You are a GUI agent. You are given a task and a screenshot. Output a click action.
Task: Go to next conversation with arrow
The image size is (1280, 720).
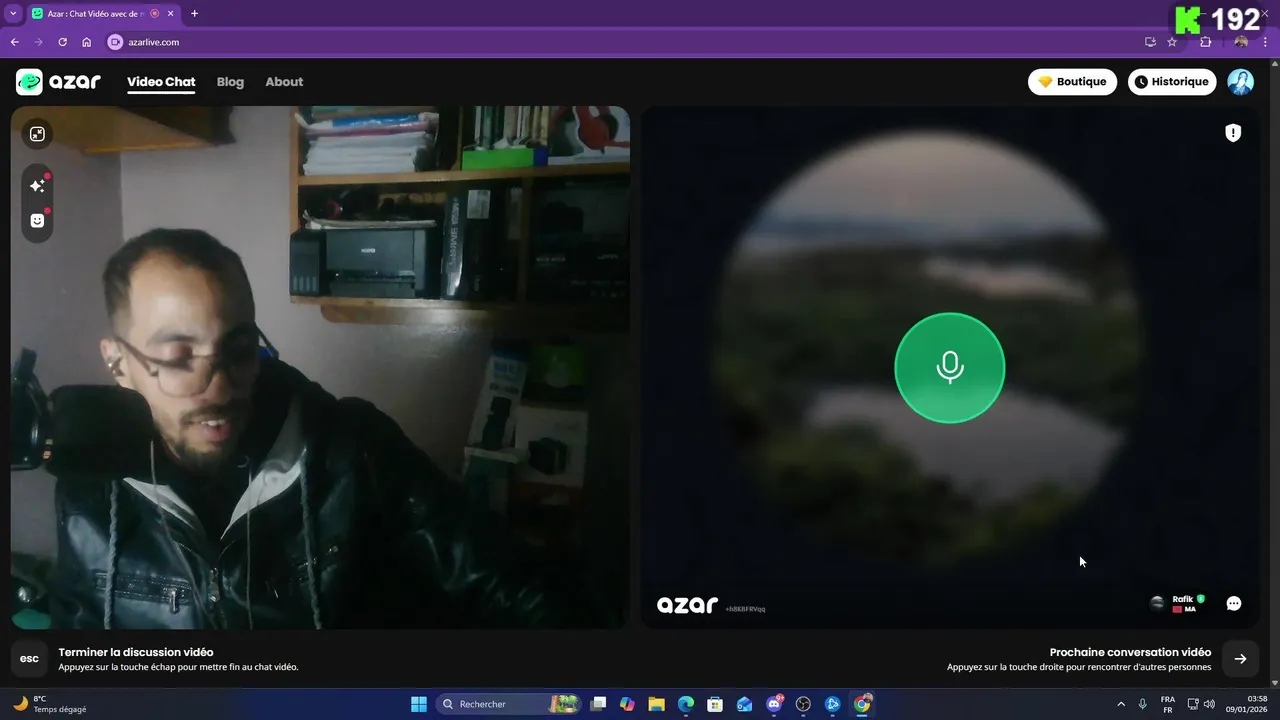[1240, 658]
